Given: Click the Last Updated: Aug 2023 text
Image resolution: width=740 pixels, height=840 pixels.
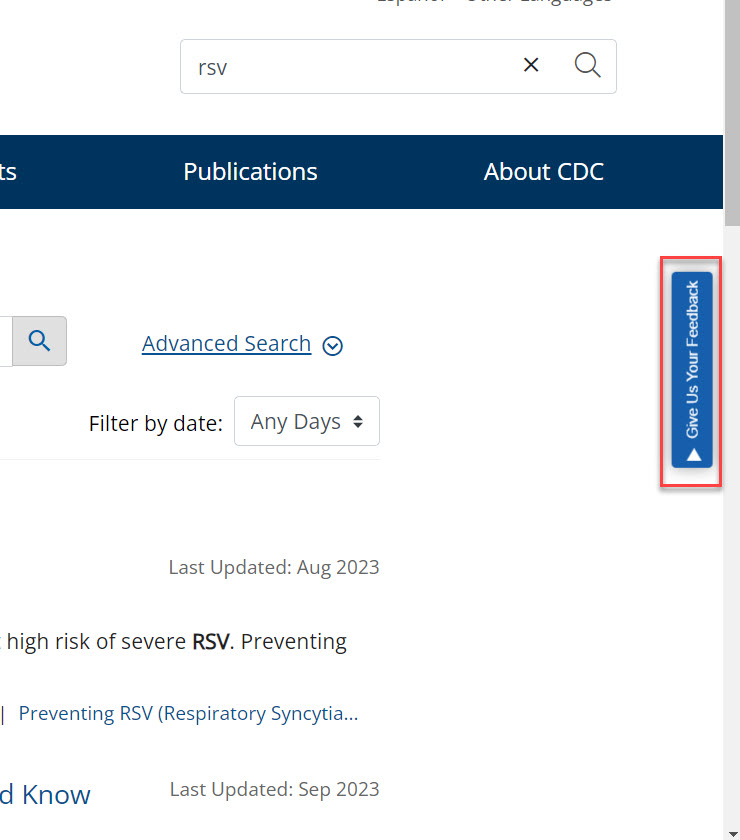Looking at the screenshot, I should click(x=274, y=567).
